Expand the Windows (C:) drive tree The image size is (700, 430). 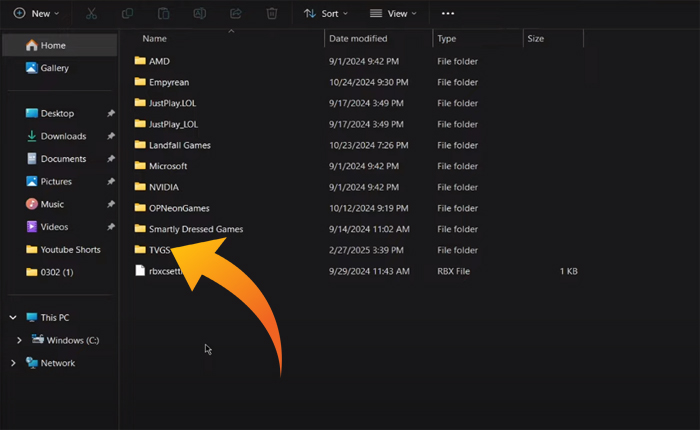pos(21,340)
